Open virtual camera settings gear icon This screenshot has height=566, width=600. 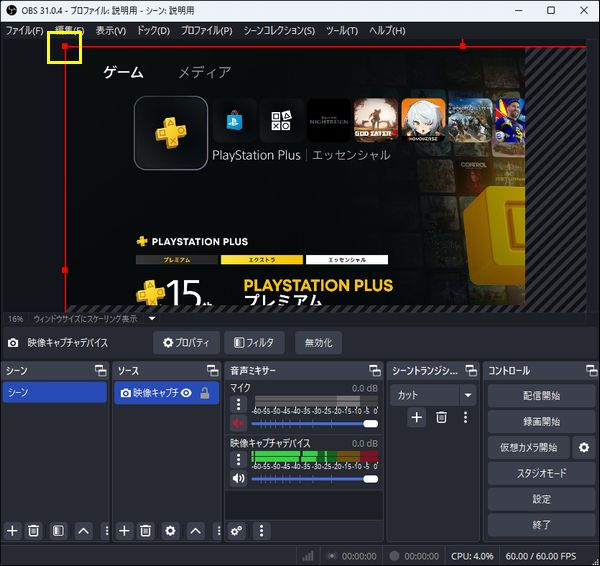tap(584, 447)
